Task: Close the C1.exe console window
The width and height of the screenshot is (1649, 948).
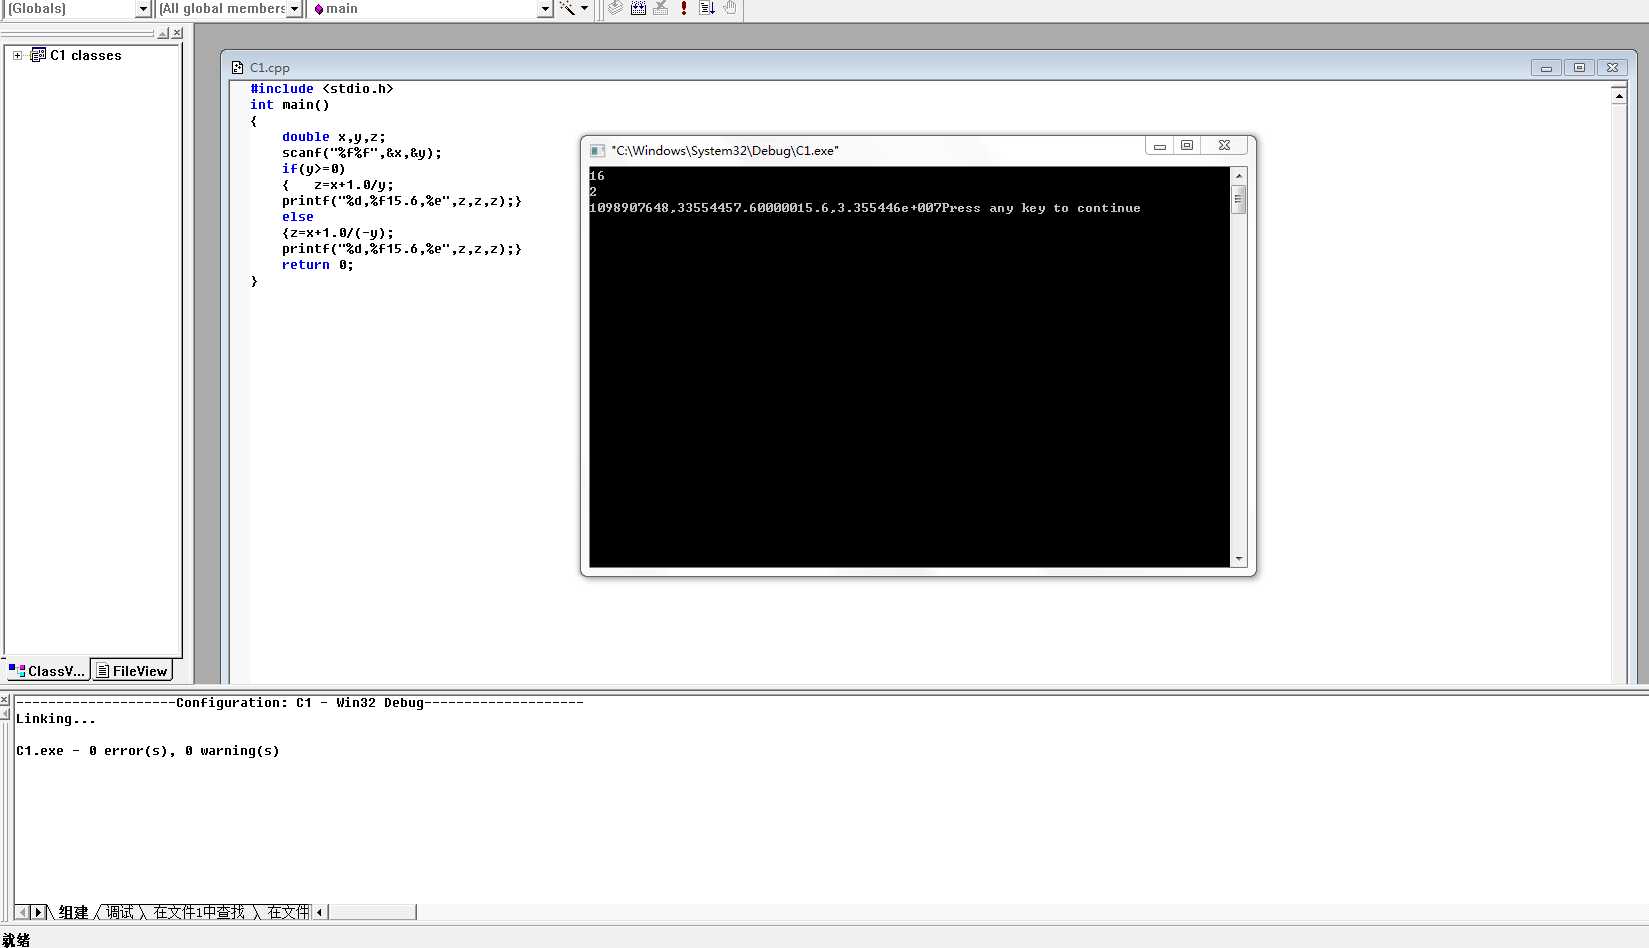Action: click(x=1224, y=146)
